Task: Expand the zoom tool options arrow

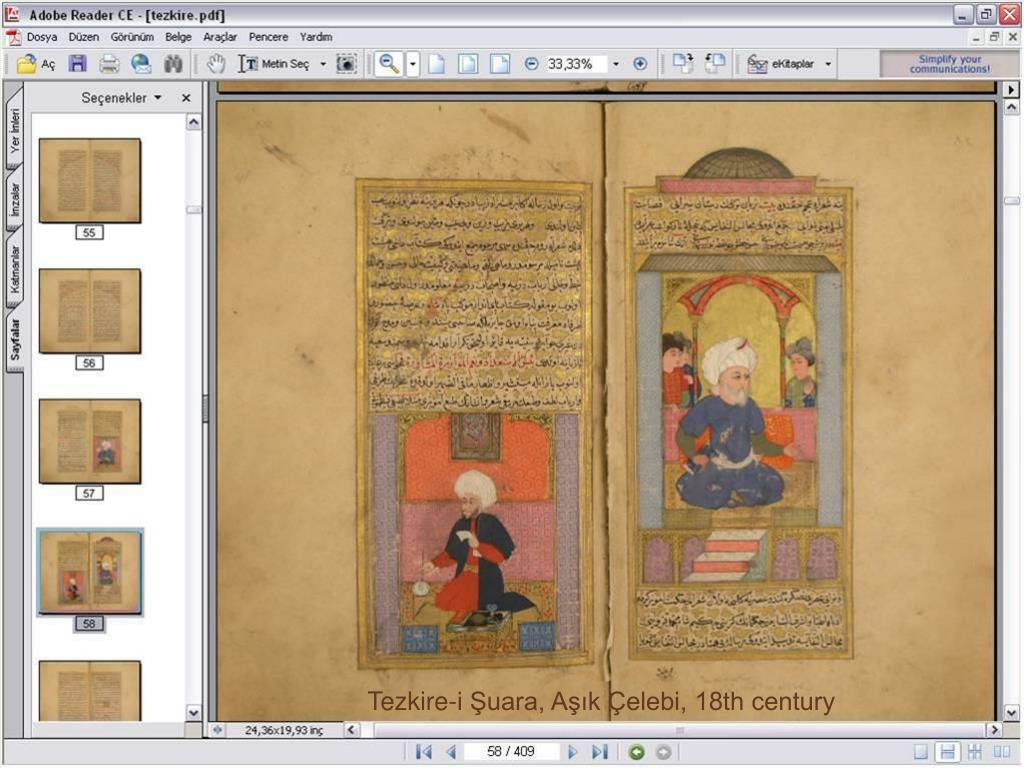Action: pyautogui.click(x=413, y=64)
